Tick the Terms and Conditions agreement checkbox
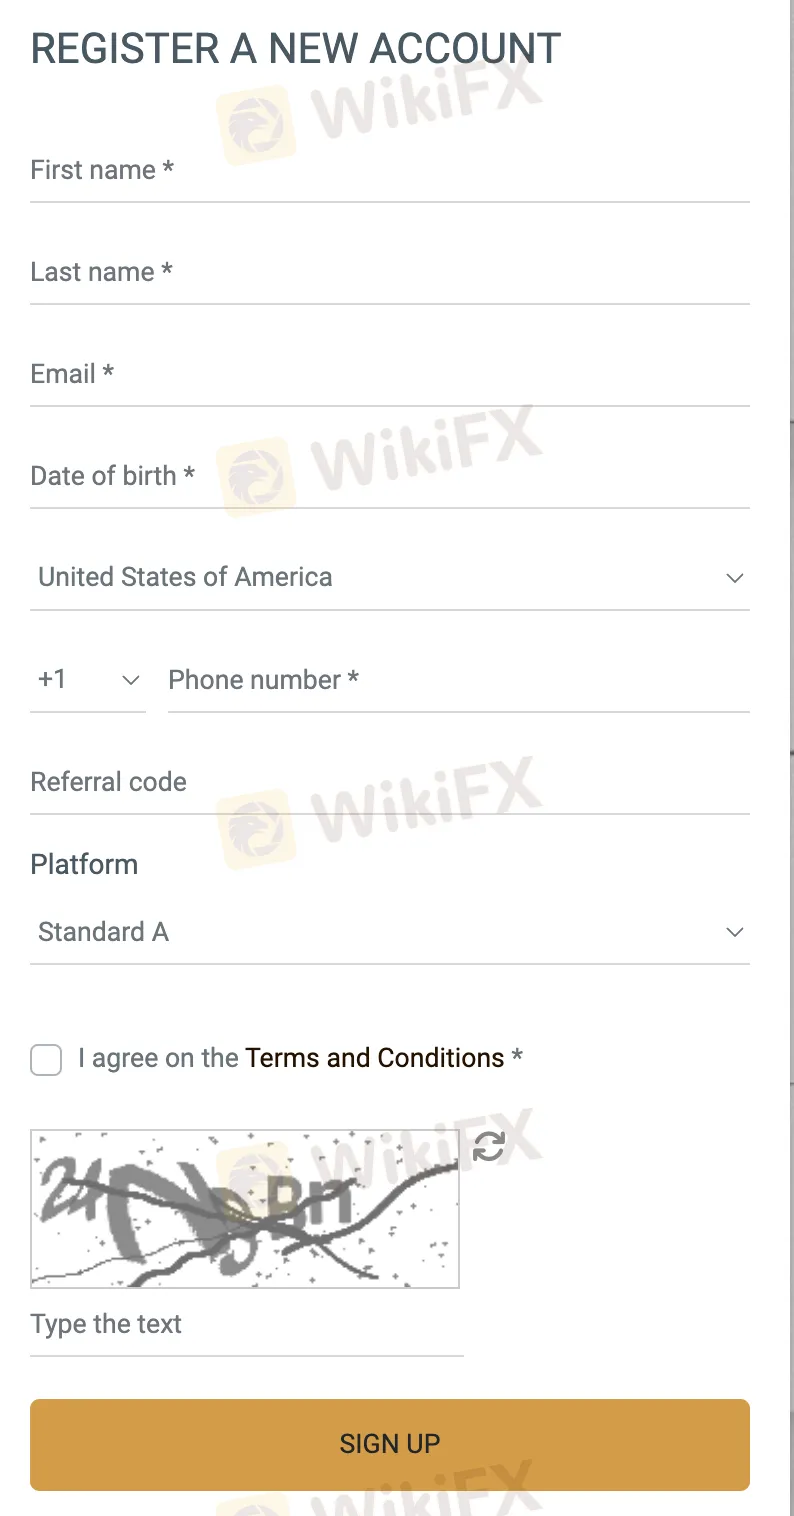 46,1060
